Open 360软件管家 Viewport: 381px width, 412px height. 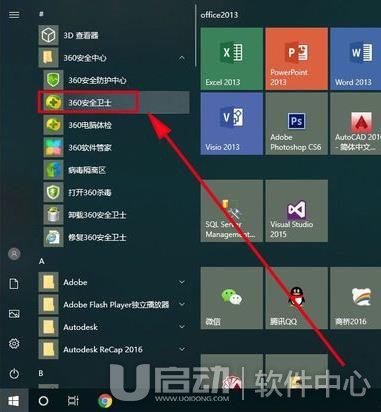(116, 147)
